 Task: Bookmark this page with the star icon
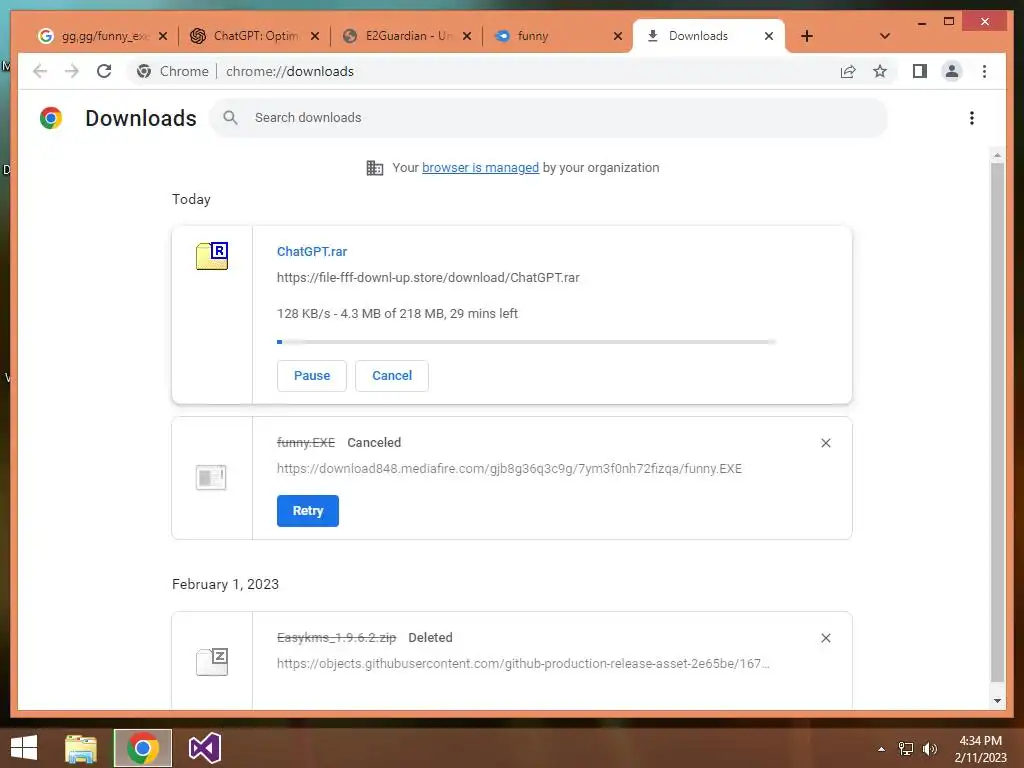880,71
